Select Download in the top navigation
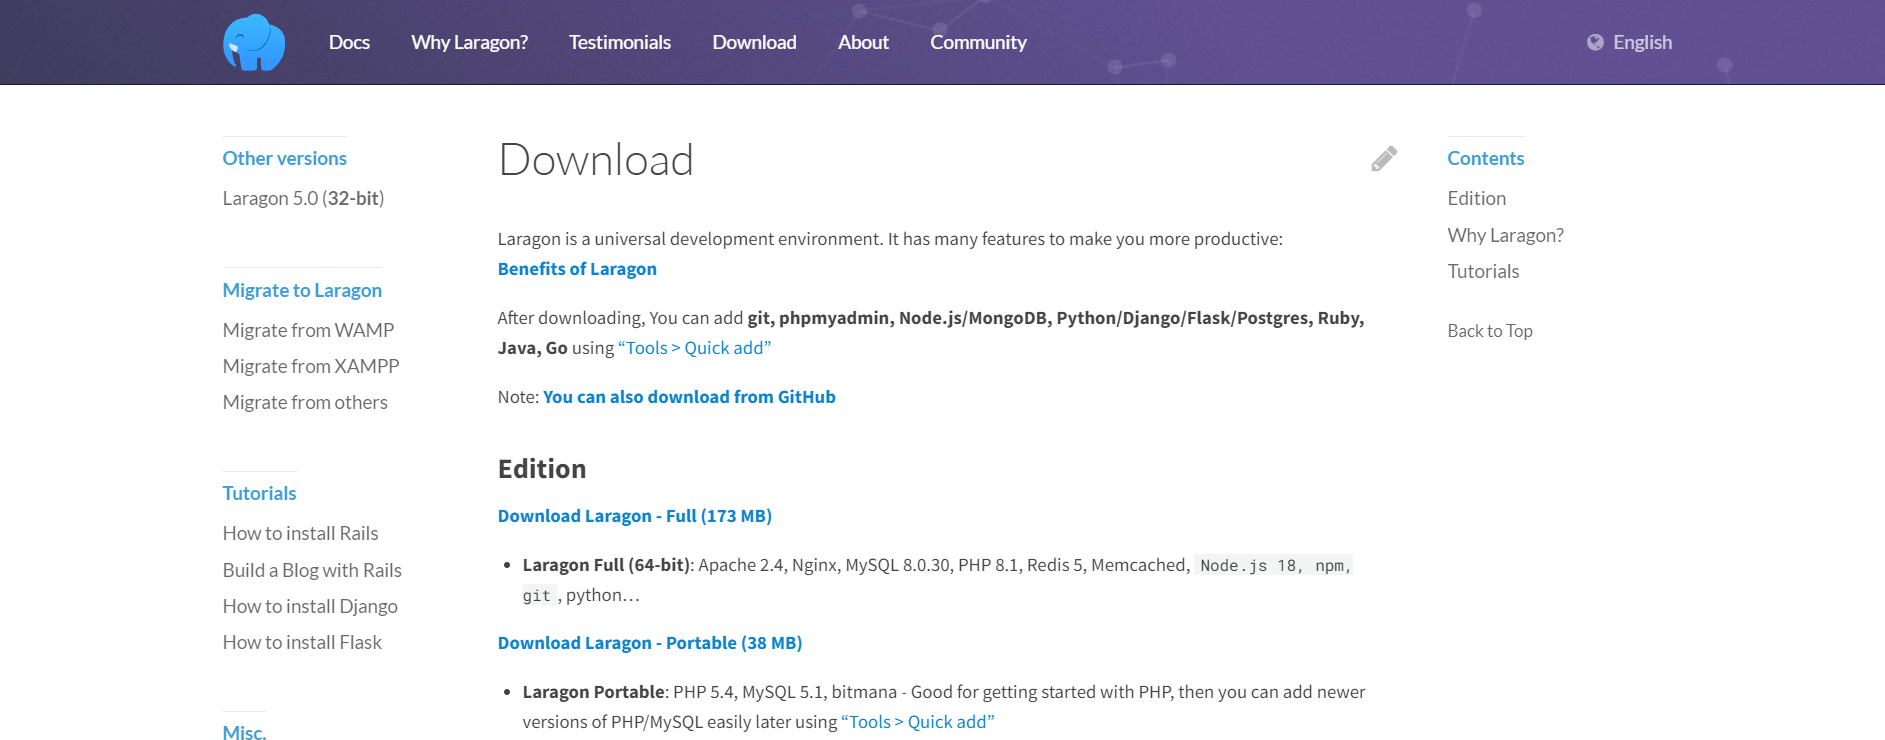This screenshot has width=1885, height=740. coord(754,42)
